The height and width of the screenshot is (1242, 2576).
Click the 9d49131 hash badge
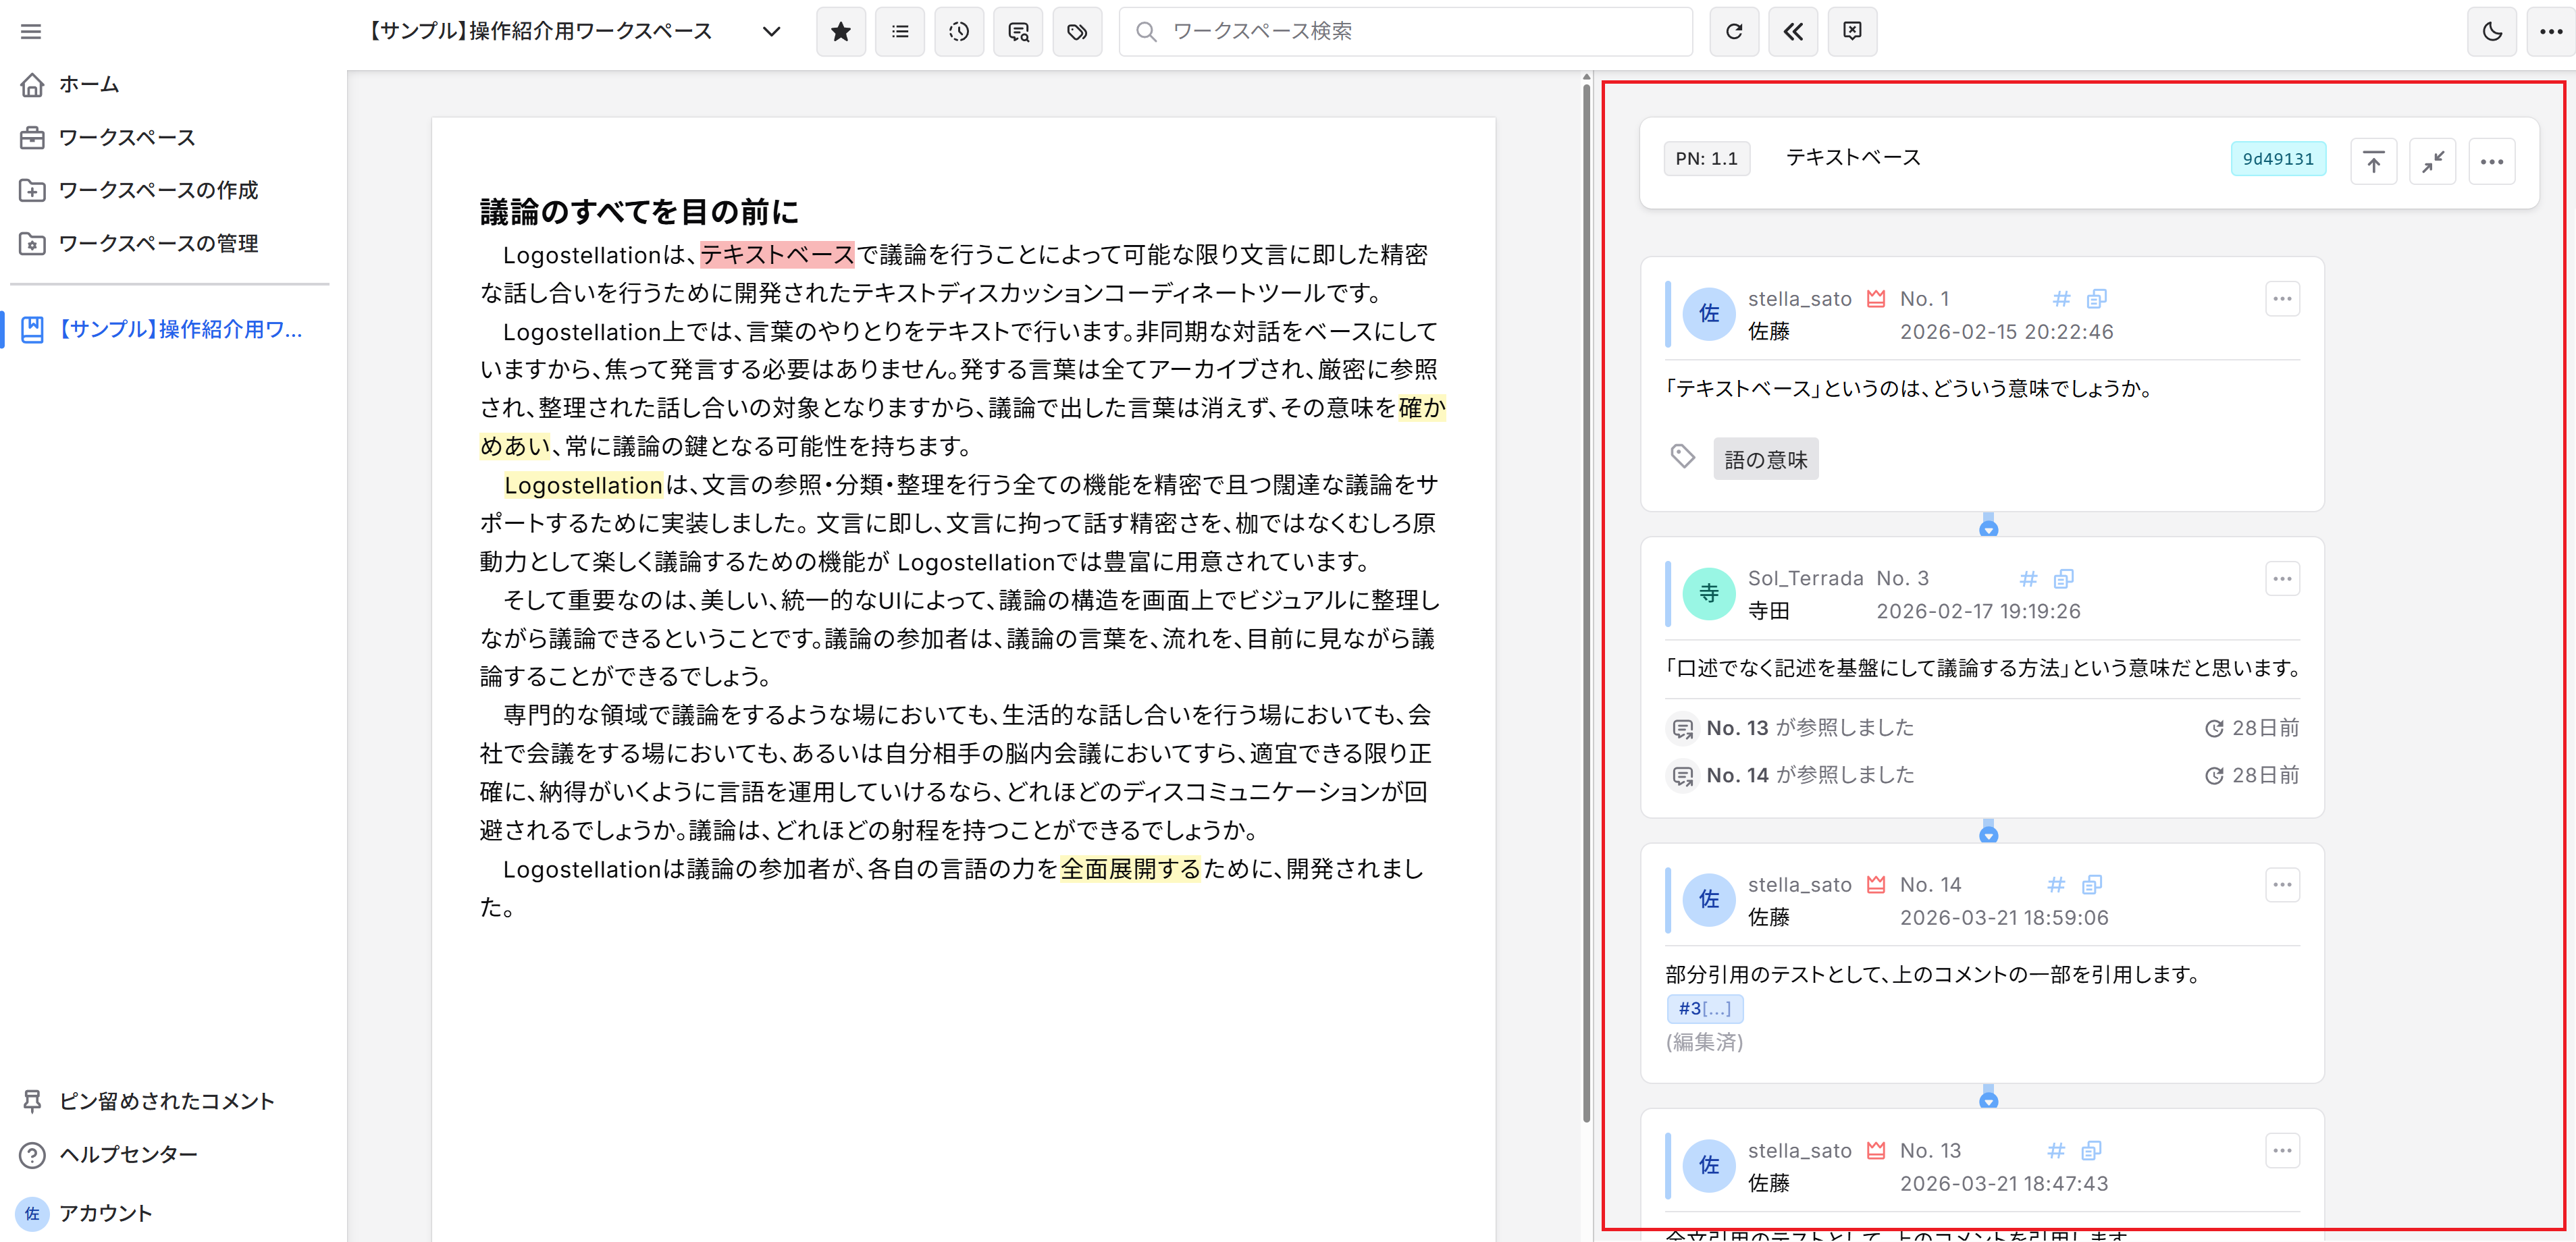(2278, 159)
